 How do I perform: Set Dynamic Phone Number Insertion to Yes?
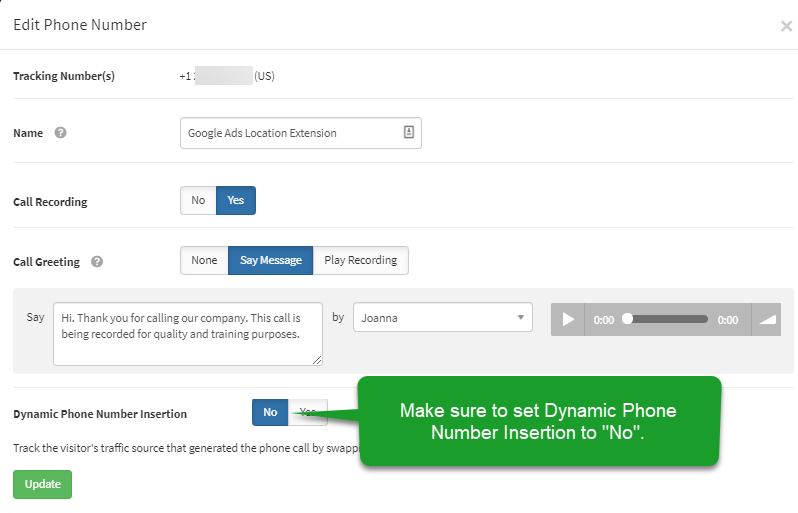pos(307,412)
